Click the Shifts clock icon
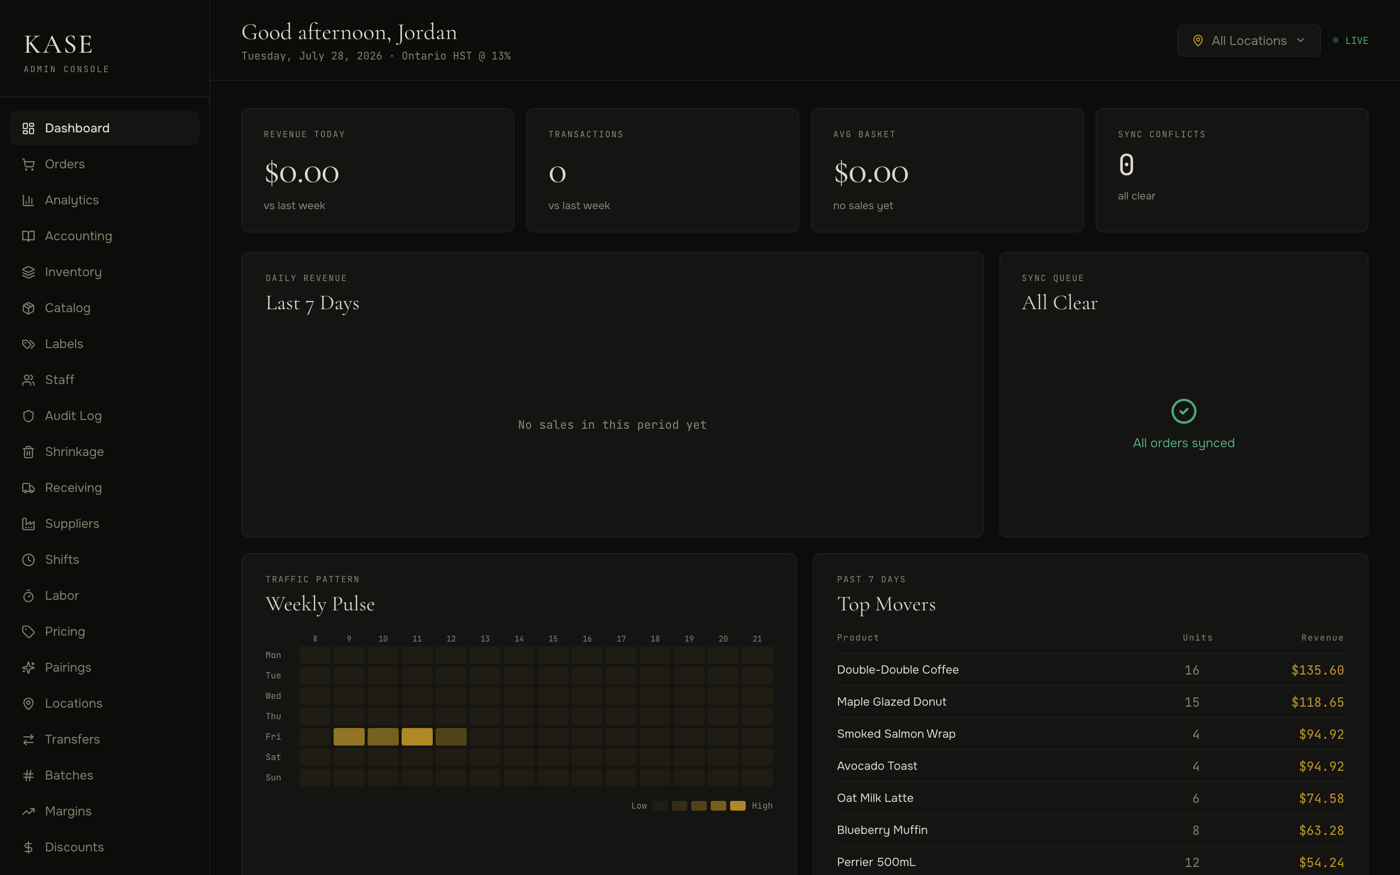This screenshot has height=875, width=1400. click(x=28, y=560)
